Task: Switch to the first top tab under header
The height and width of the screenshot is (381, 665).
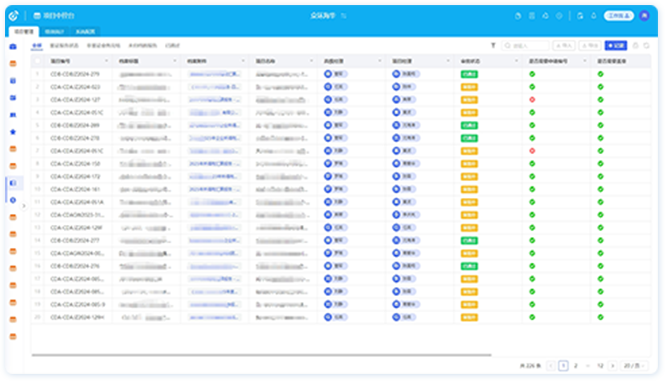Action: tap(24, 31)
